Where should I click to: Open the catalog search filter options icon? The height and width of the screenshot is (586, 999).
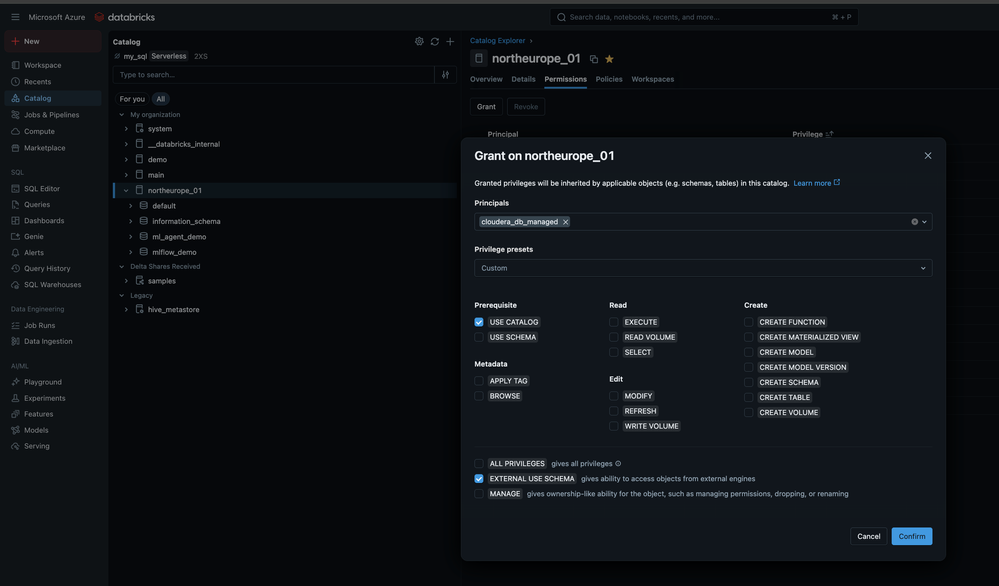tap(445, 75)
